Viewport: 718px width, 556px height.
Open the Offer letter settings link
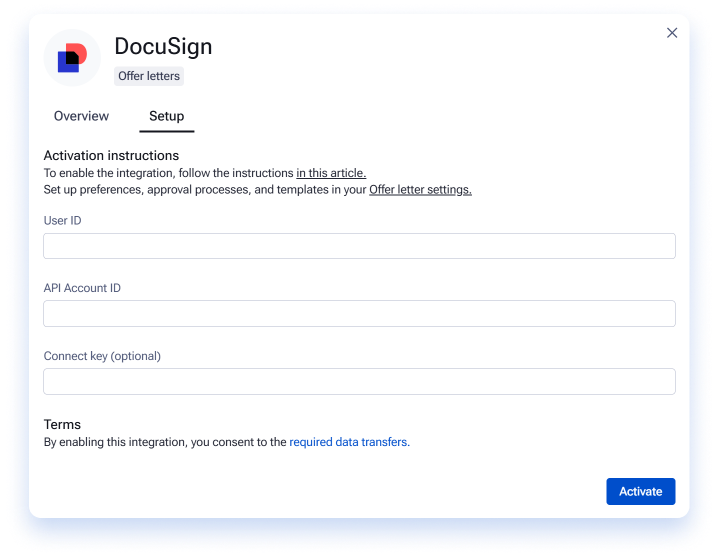pyautogui.click(x=420, y=190)
